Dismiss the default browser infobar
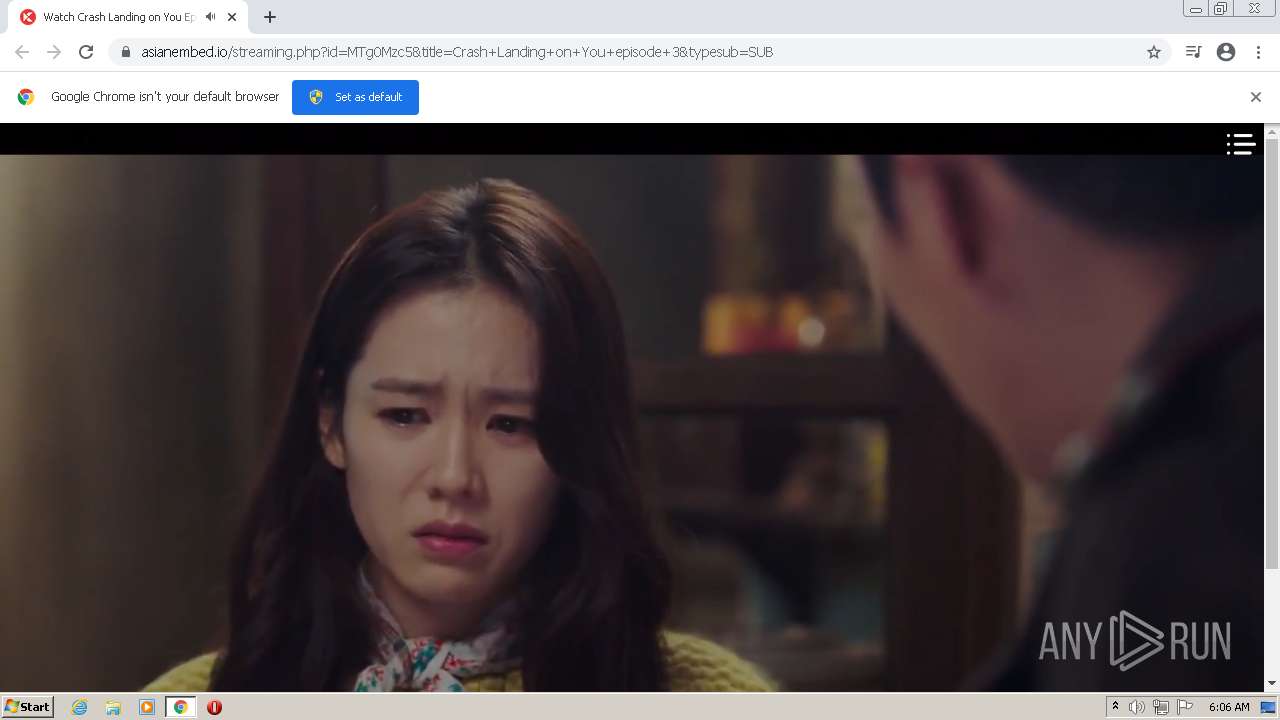Image resolution: width=1280 pixels, height=720 pixels. point(1256,97)
